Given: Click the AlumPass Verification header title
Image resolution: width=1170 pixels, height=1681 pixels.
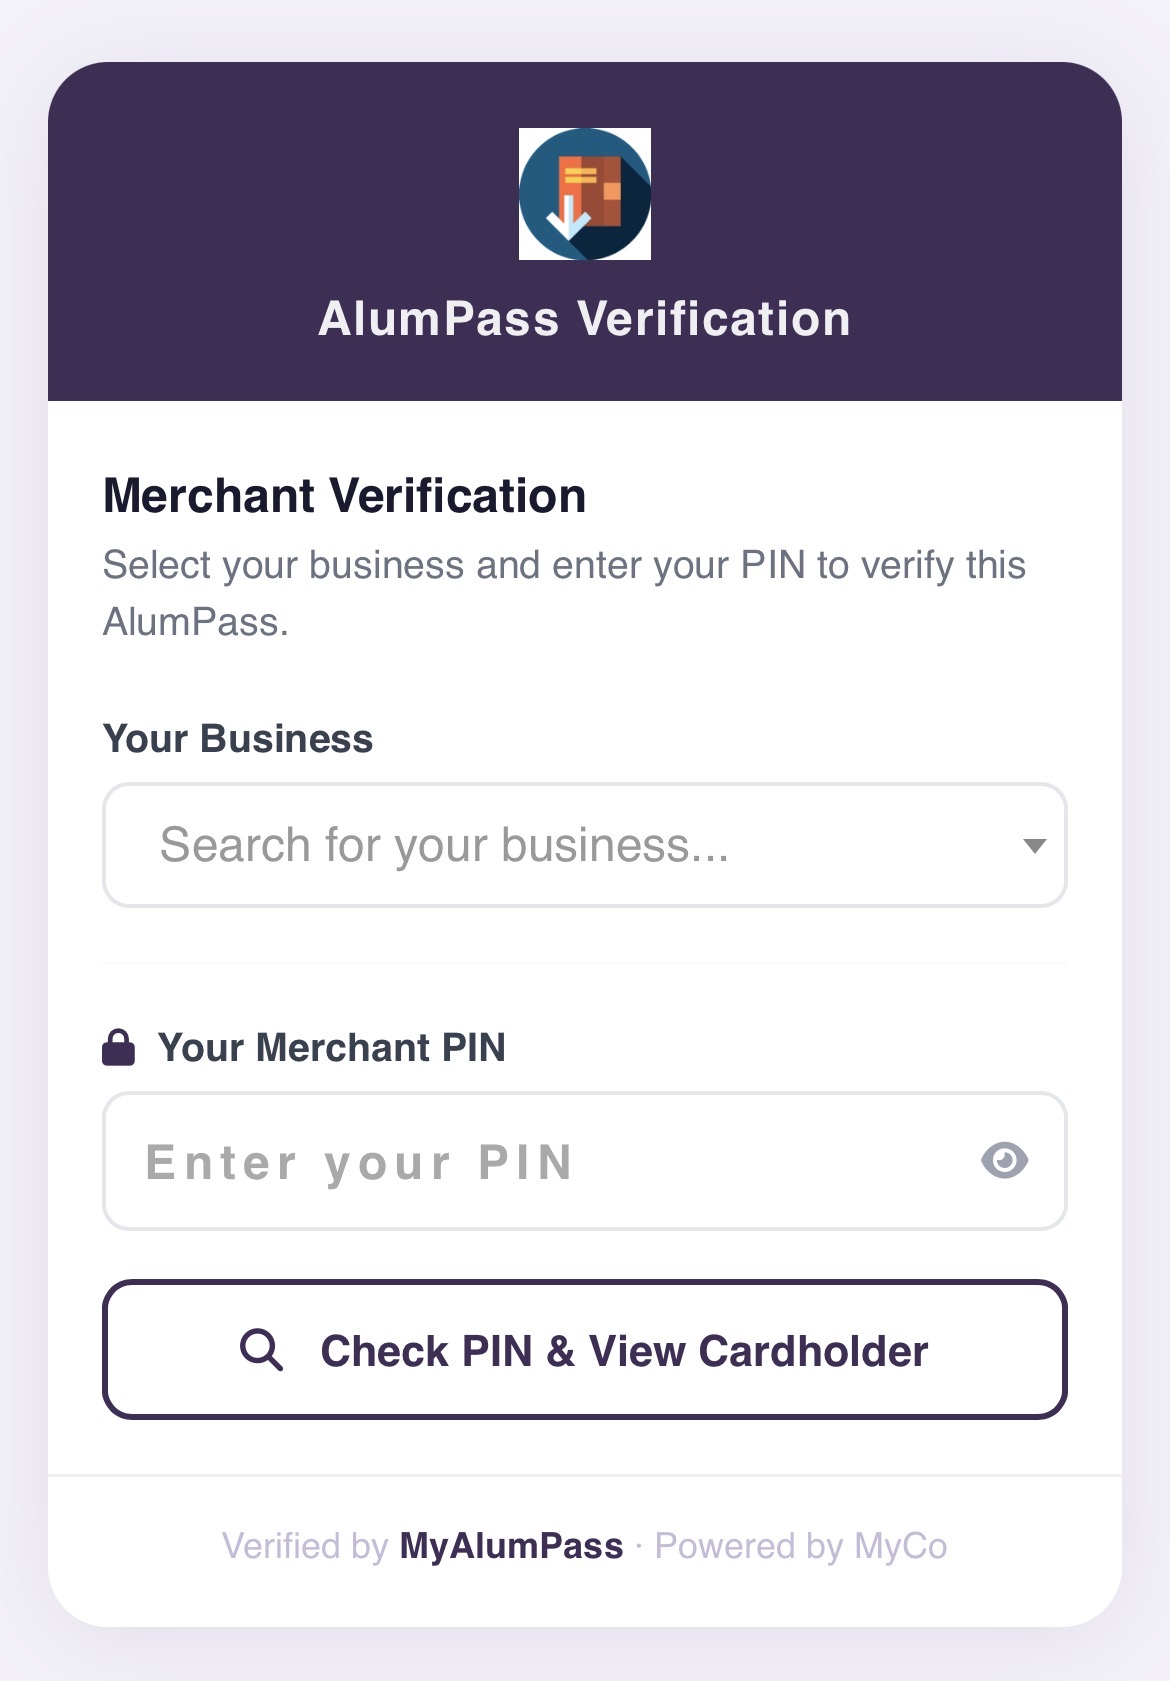Looking at the screenshot, I should [x=584, y=320].
